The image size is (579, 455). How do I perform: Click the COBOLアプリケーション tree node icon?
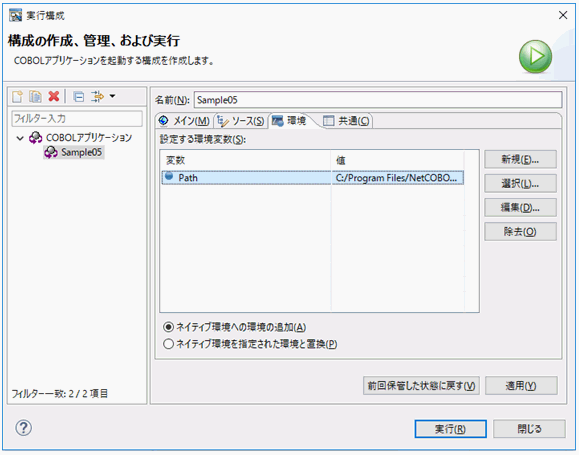coord(35,138)
